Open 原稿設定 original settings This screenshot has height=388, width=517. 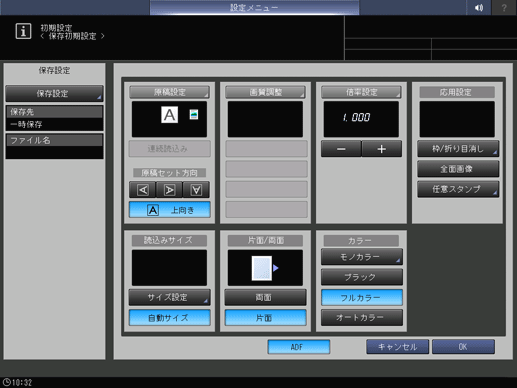[169, 92]
